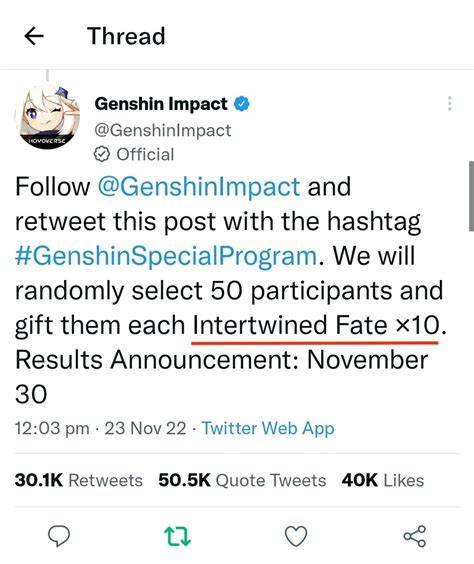The width and height of the screenshot is (474, 564).
Task: Click the @GenshinImpact handle under name
Action: (163, 130)
